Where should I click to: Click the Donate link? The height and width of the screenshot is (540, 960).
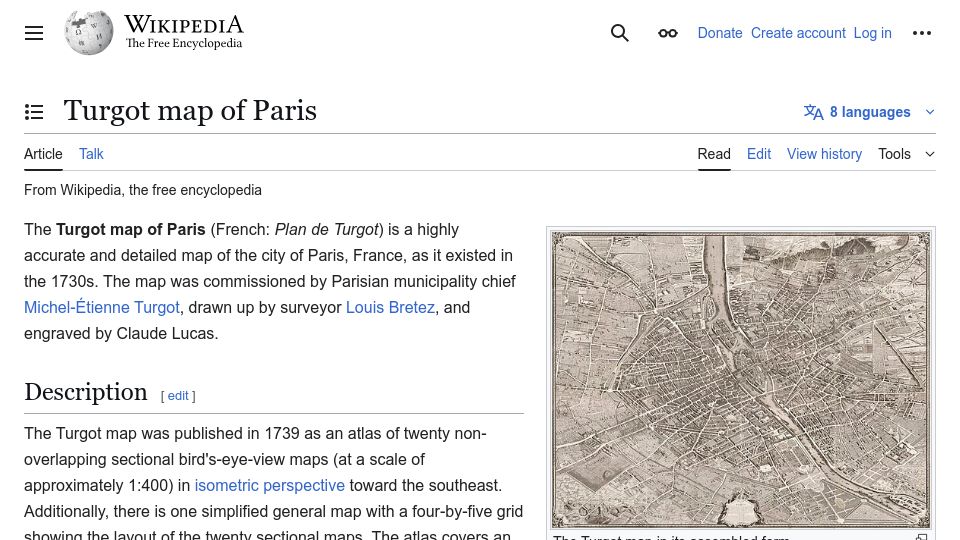[720, 33]
